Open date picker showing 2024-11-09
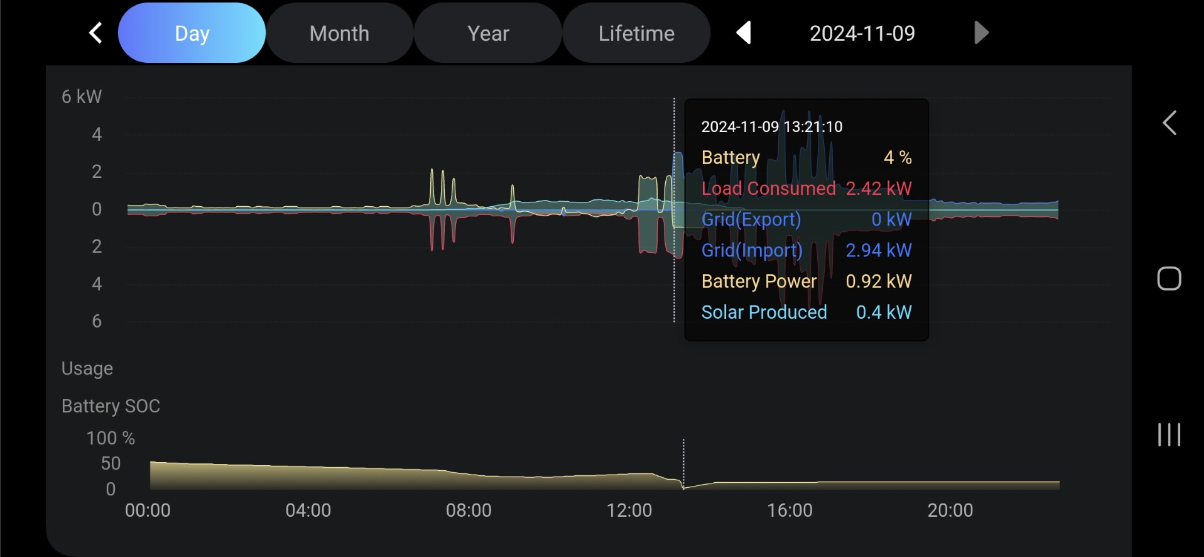This screenshot has width=1204, height=557. (x=862, y=33)
